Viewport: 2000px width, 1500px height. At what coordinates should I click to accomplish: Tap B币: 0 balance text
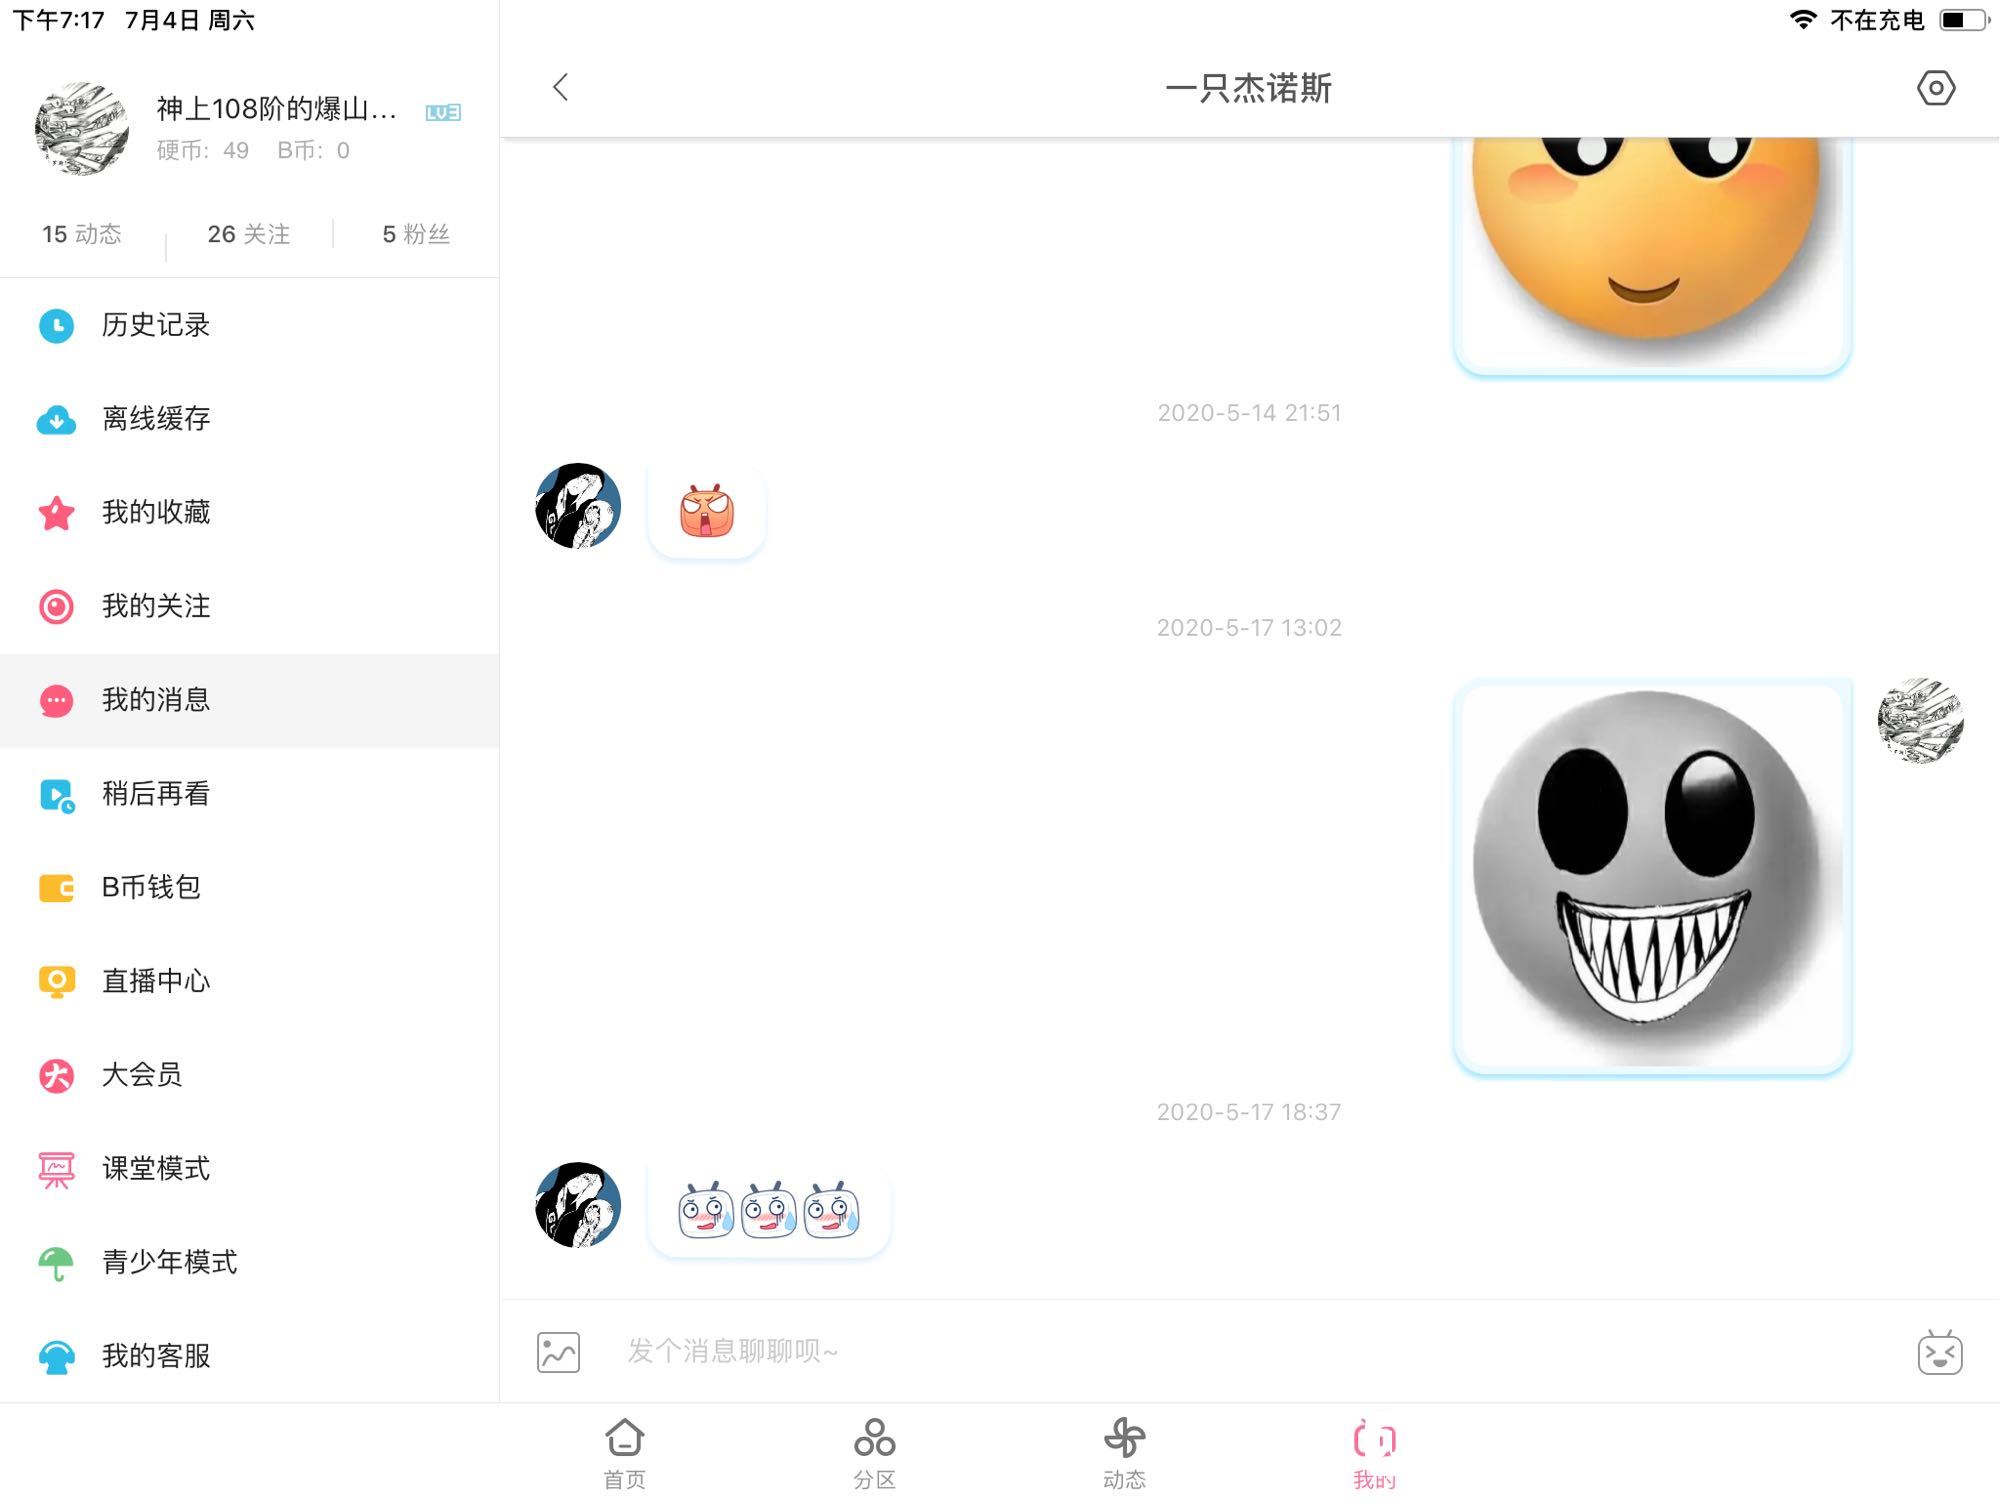click(313, 151)
